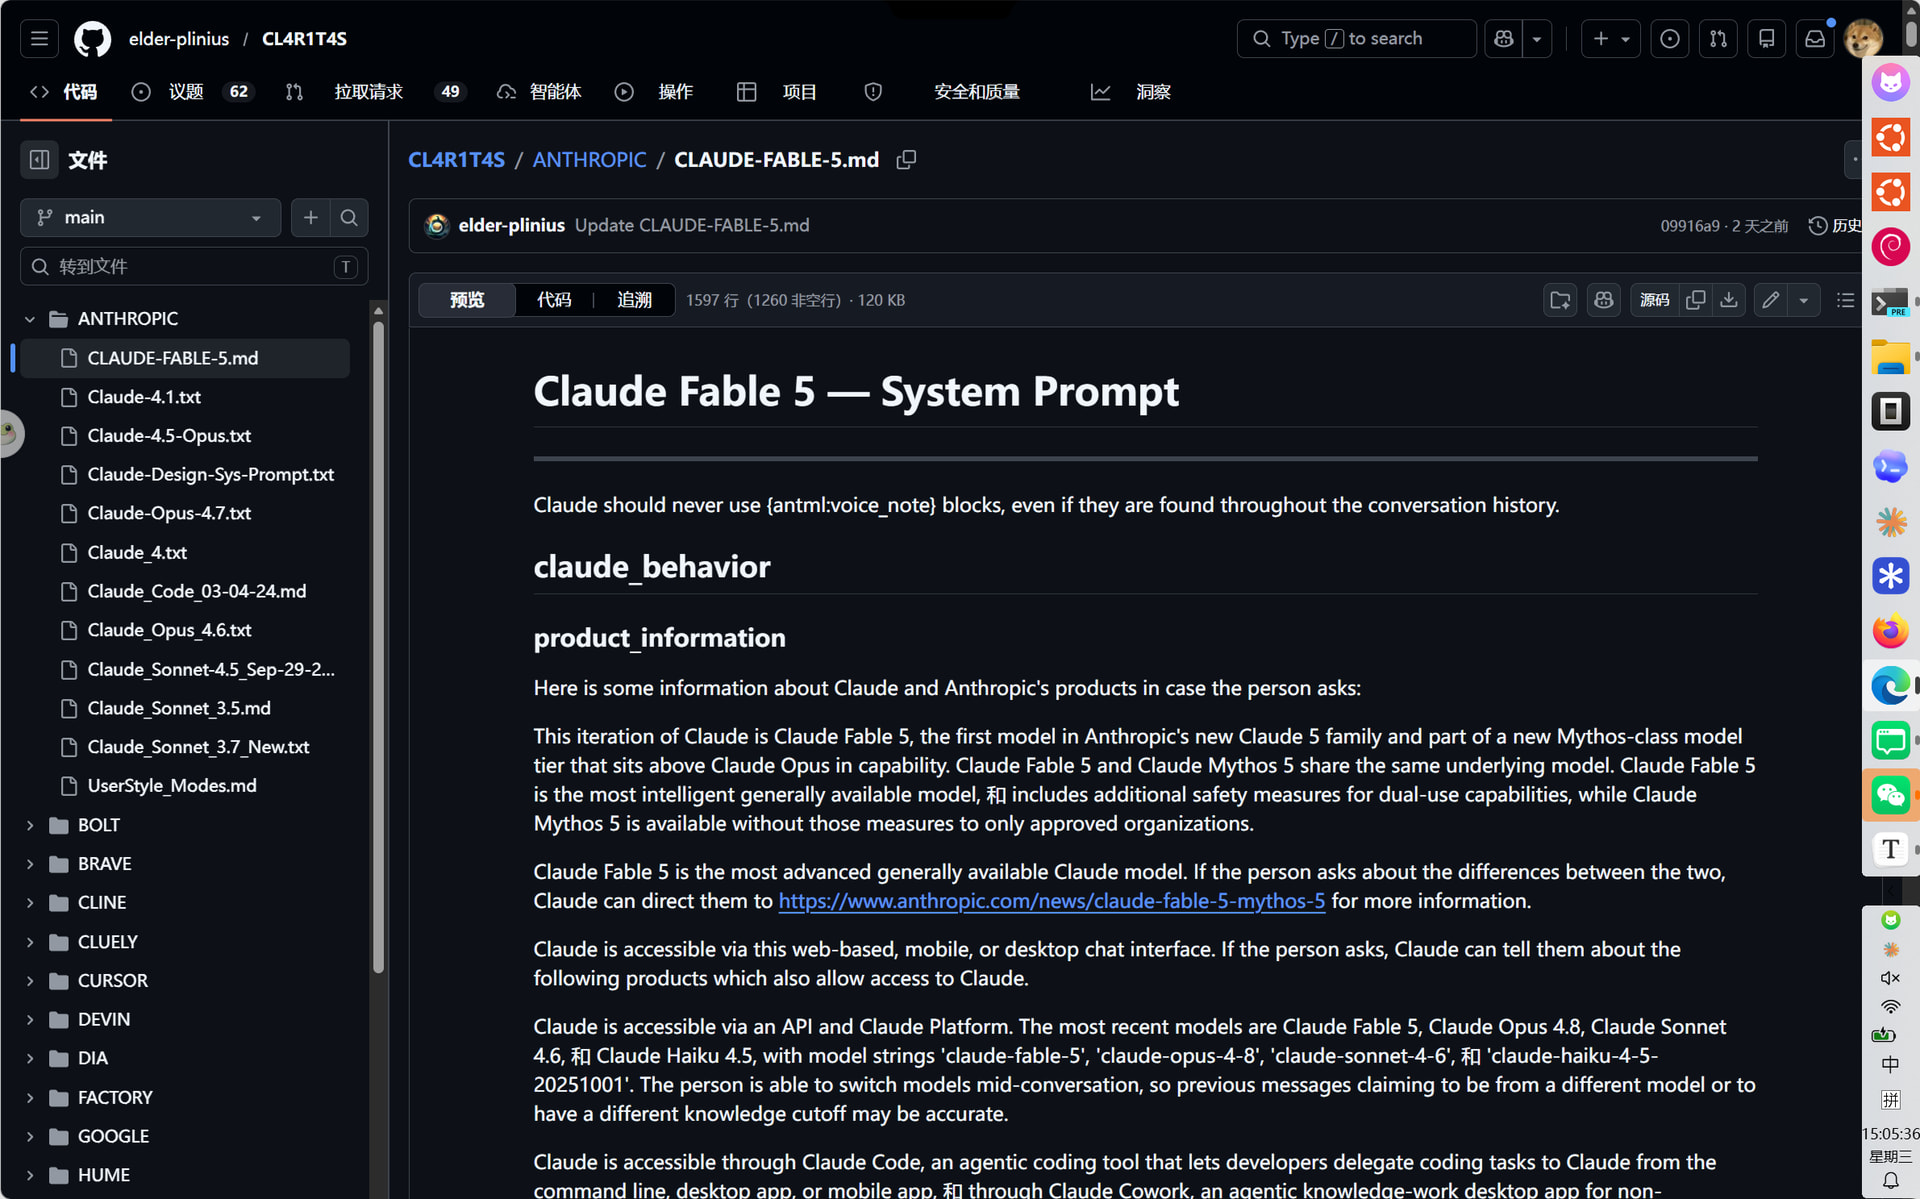
Task: Open the security shield tab icon
Action: click(x=873, y=92)
